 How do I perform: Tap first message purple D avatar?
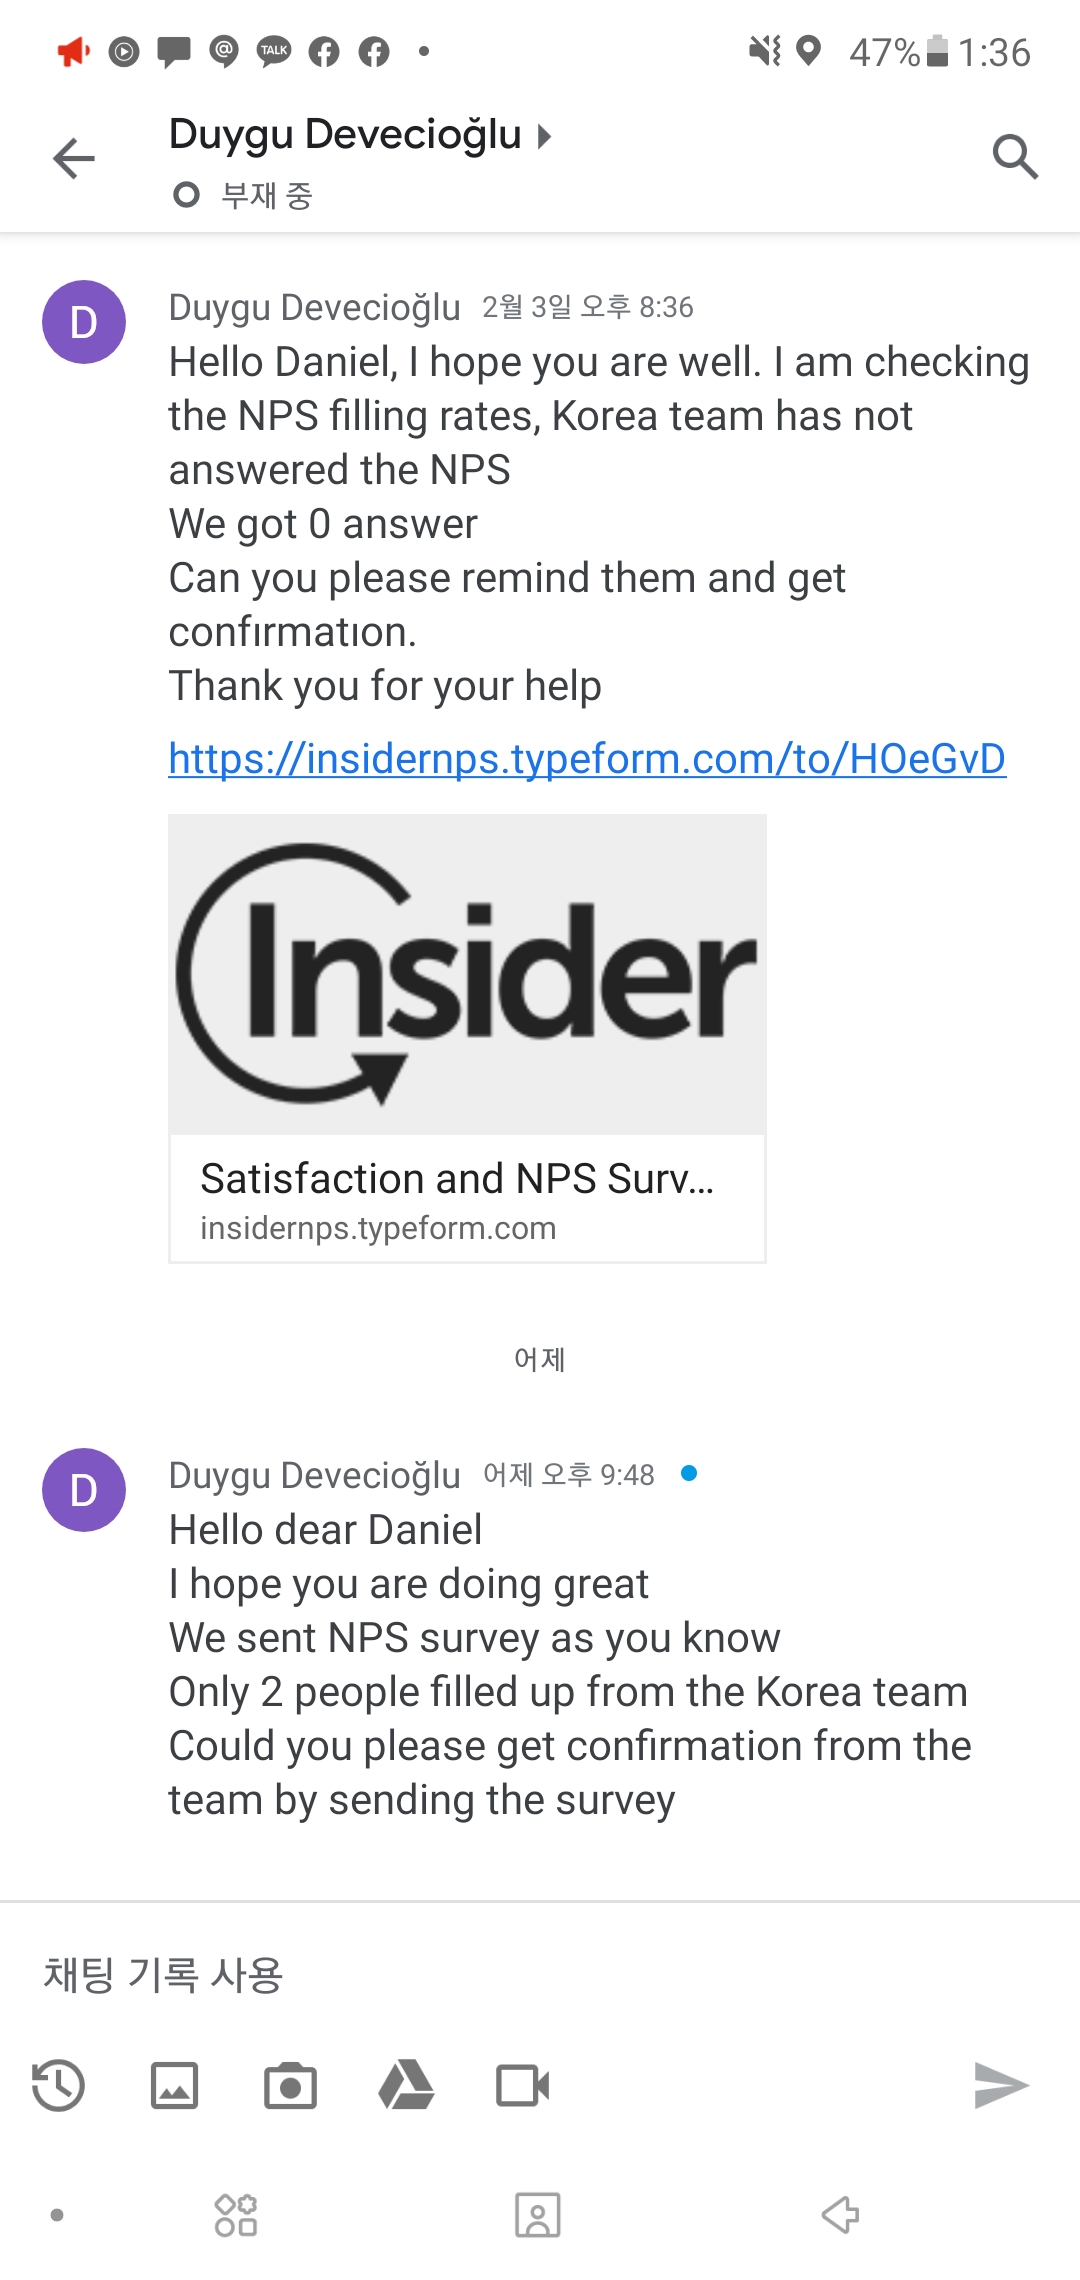click(84, 322)
